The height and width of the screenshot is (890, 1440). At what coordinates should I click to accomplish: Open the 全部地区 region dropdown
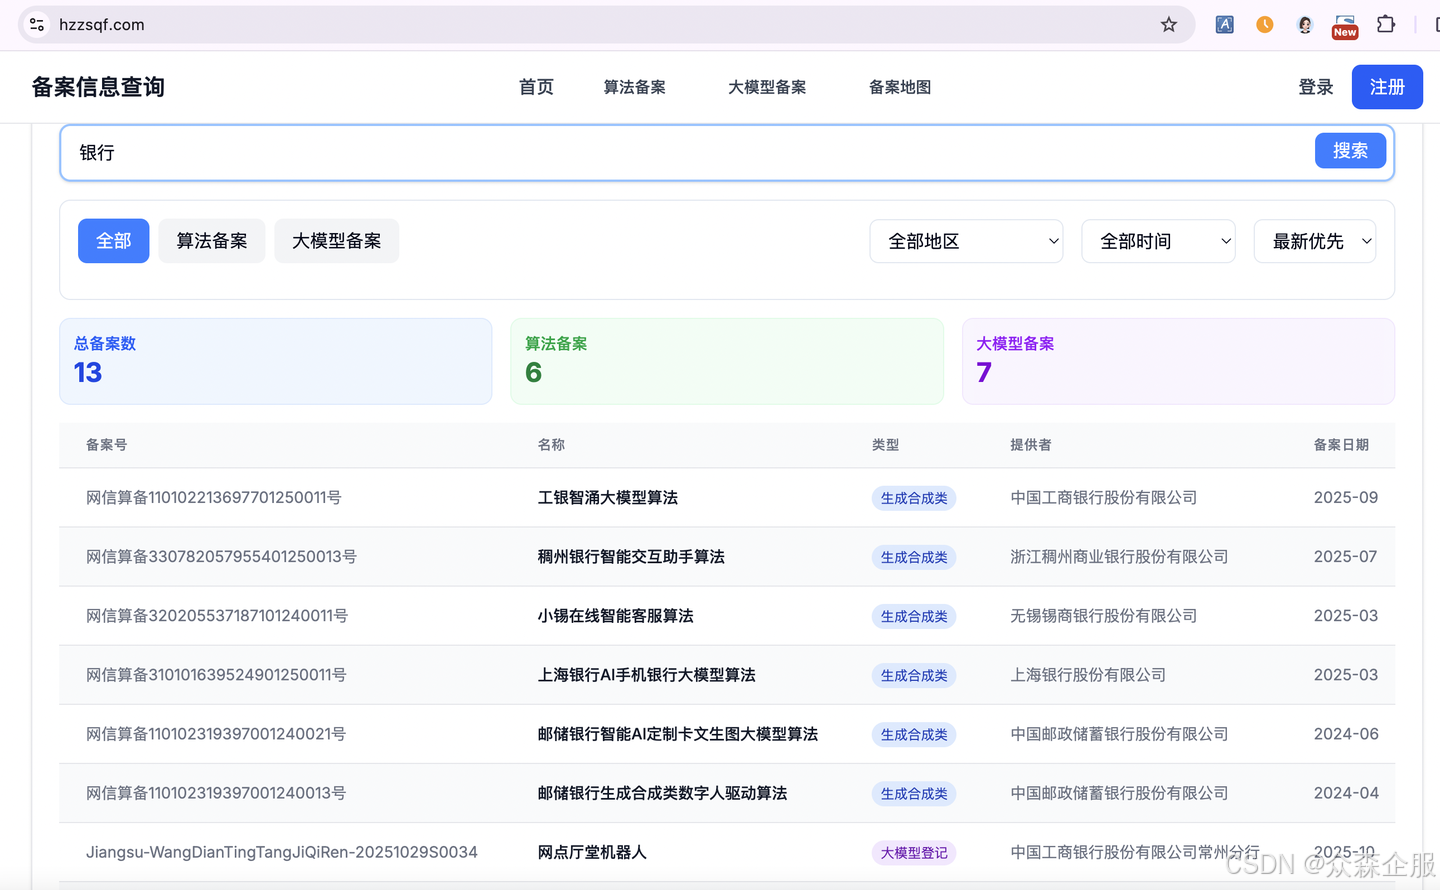point(967,241)
